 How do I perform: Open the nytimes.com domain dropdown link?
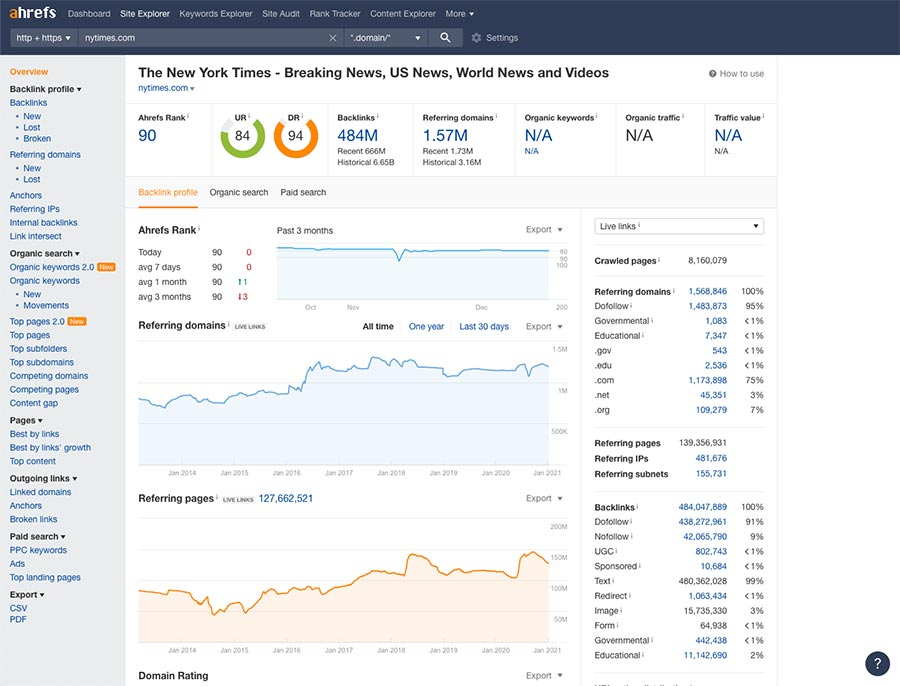pyautogui.click(x=166, y=88)
